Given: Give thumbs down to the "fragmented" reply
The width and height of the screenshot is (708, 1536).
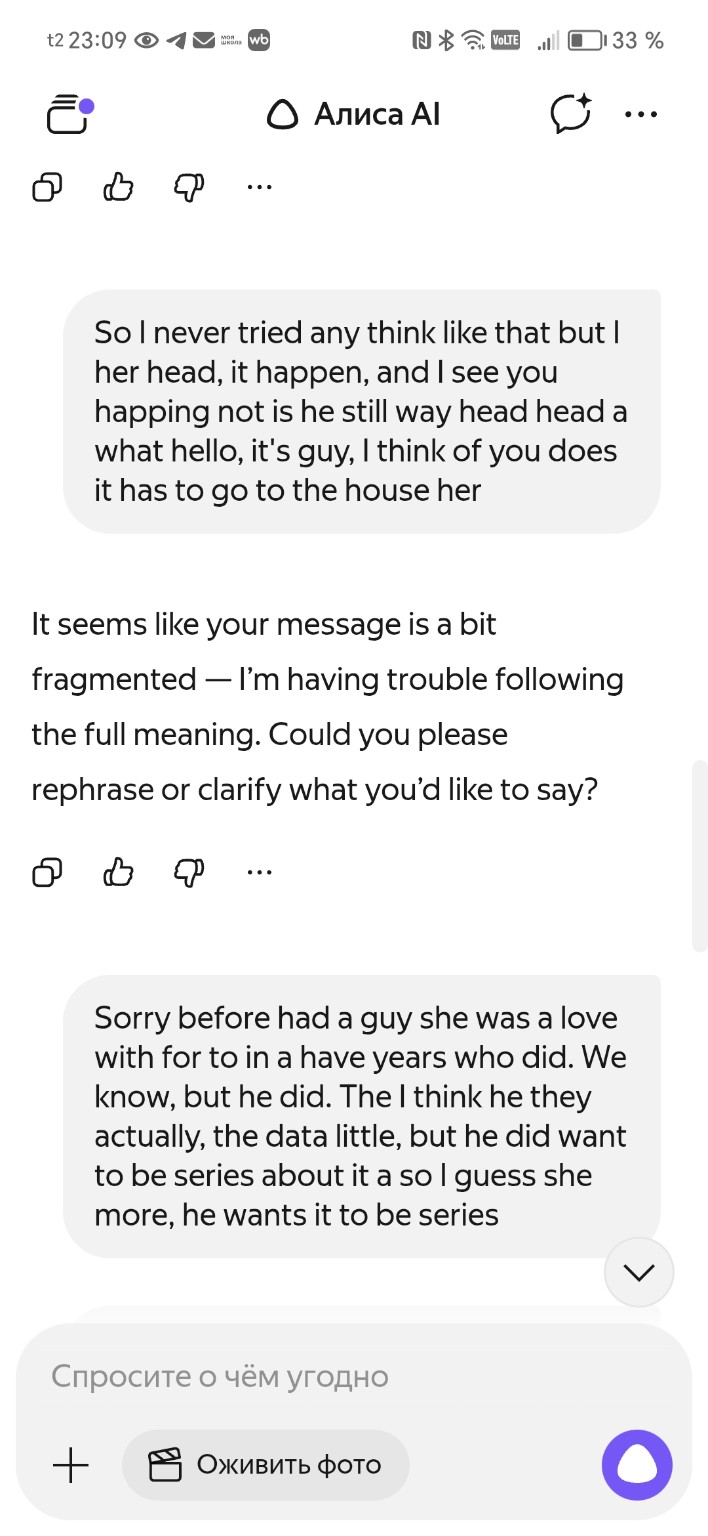Looking at the screenshot, I should tap(189, 872).
